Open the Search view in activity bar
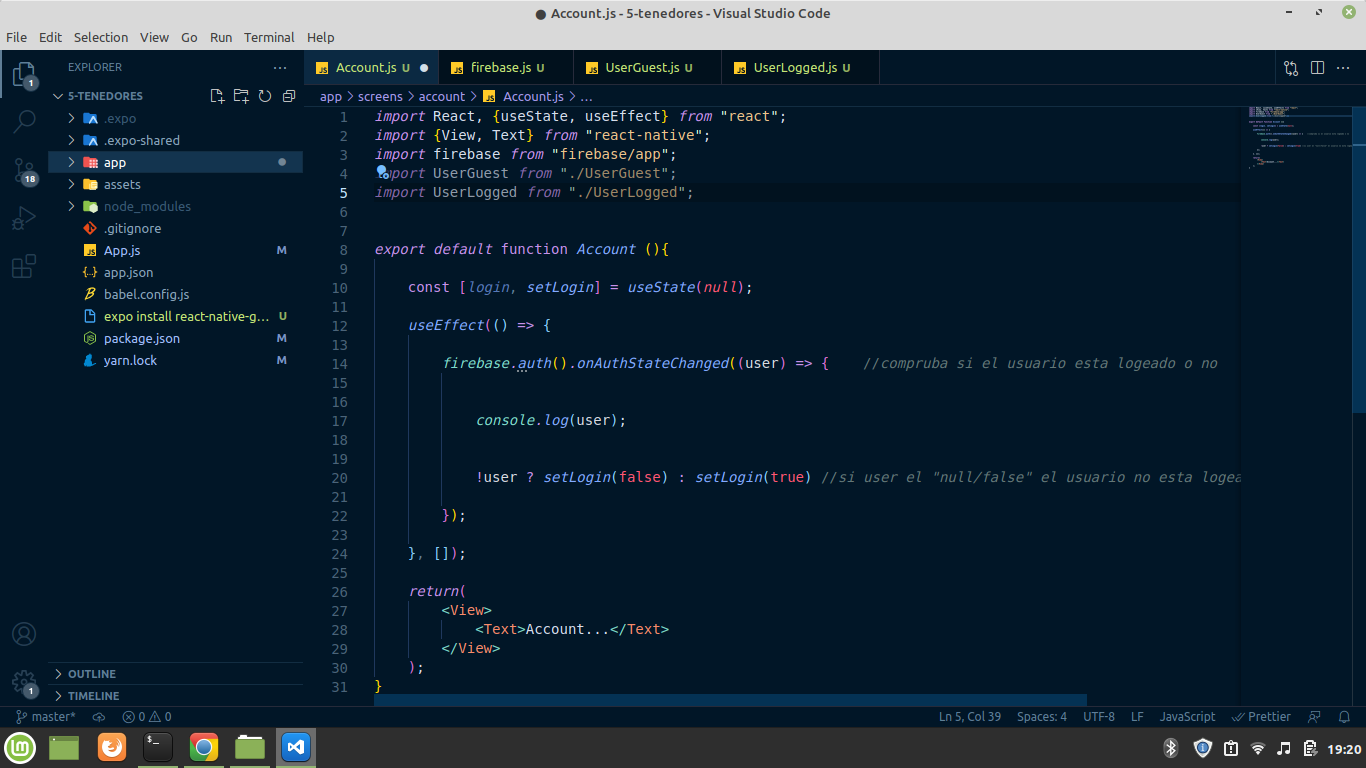 coord(24,122)
